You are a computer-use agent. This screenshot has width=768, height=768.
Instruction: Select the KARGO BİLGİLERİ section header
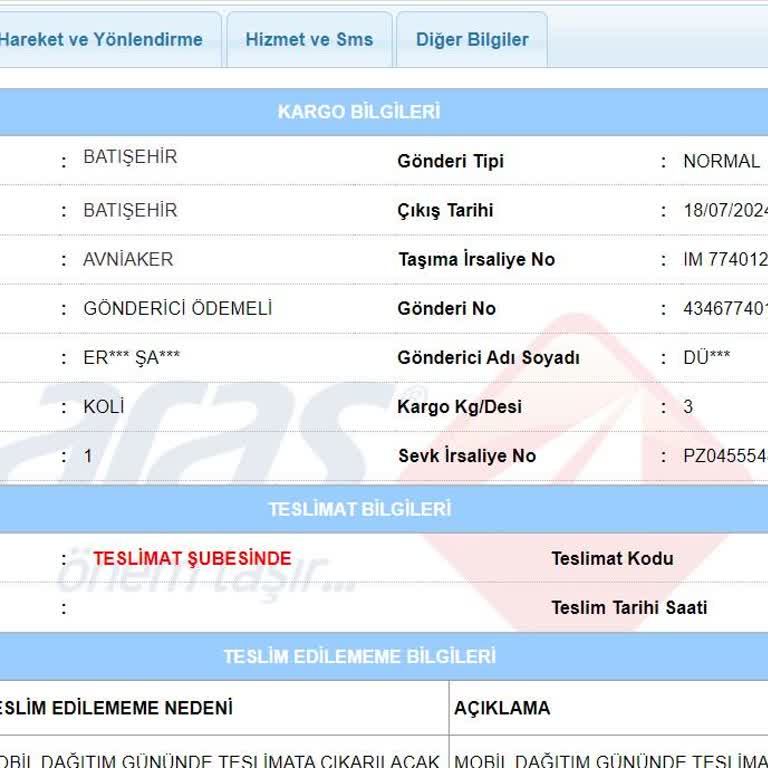(359, 112)
